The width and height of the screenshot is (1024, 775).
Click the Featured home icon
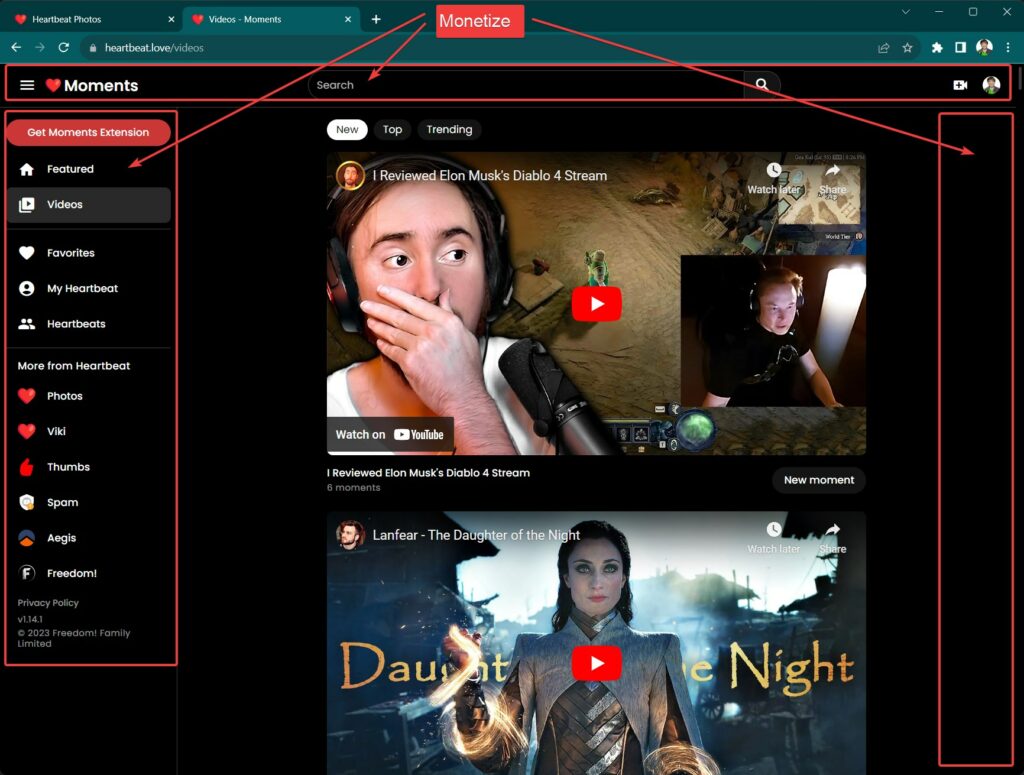click(x=27, y=170)
